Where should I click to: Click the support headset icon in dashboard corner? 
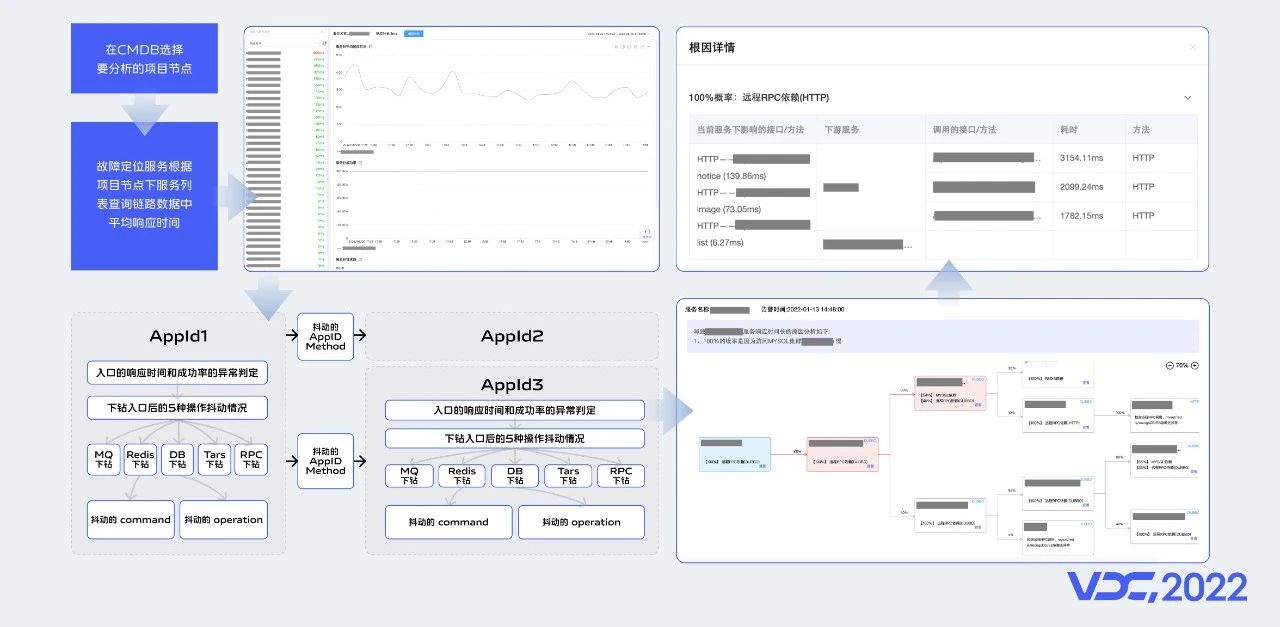click(647, 232)
